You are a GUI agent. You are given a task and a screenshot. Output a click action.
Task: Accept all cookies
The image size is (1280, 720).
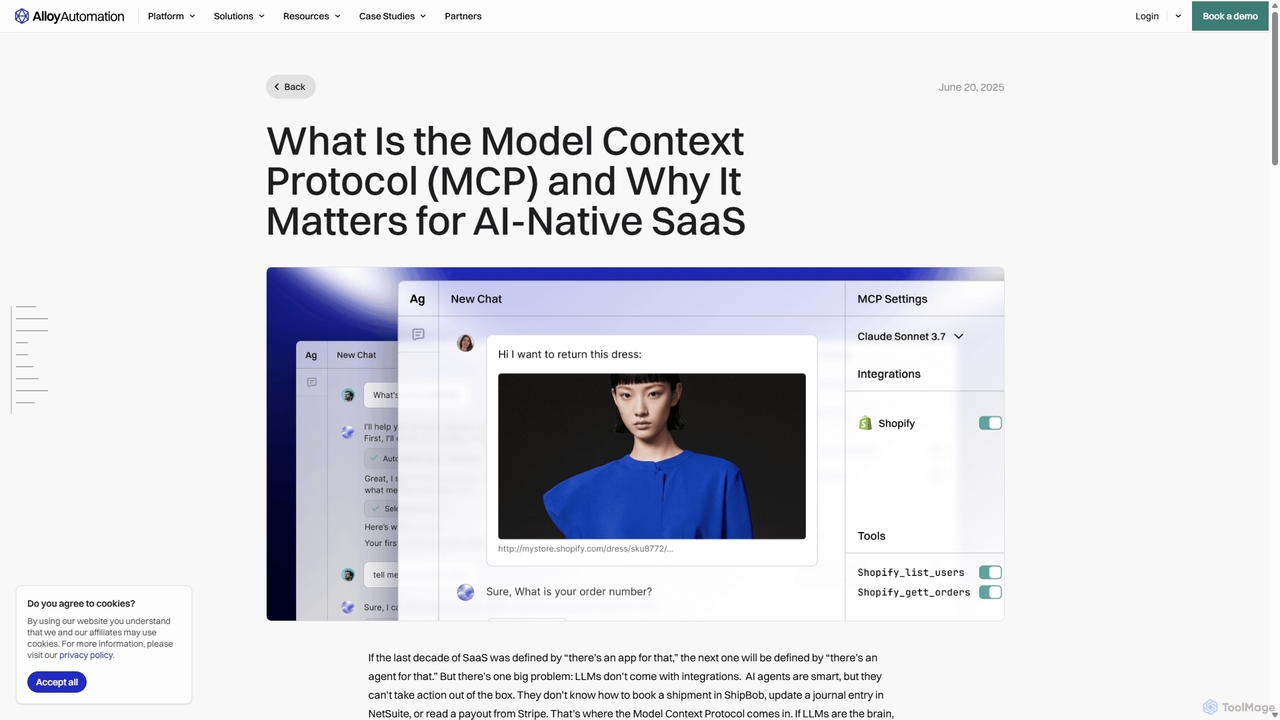click(x=57, y=682)
